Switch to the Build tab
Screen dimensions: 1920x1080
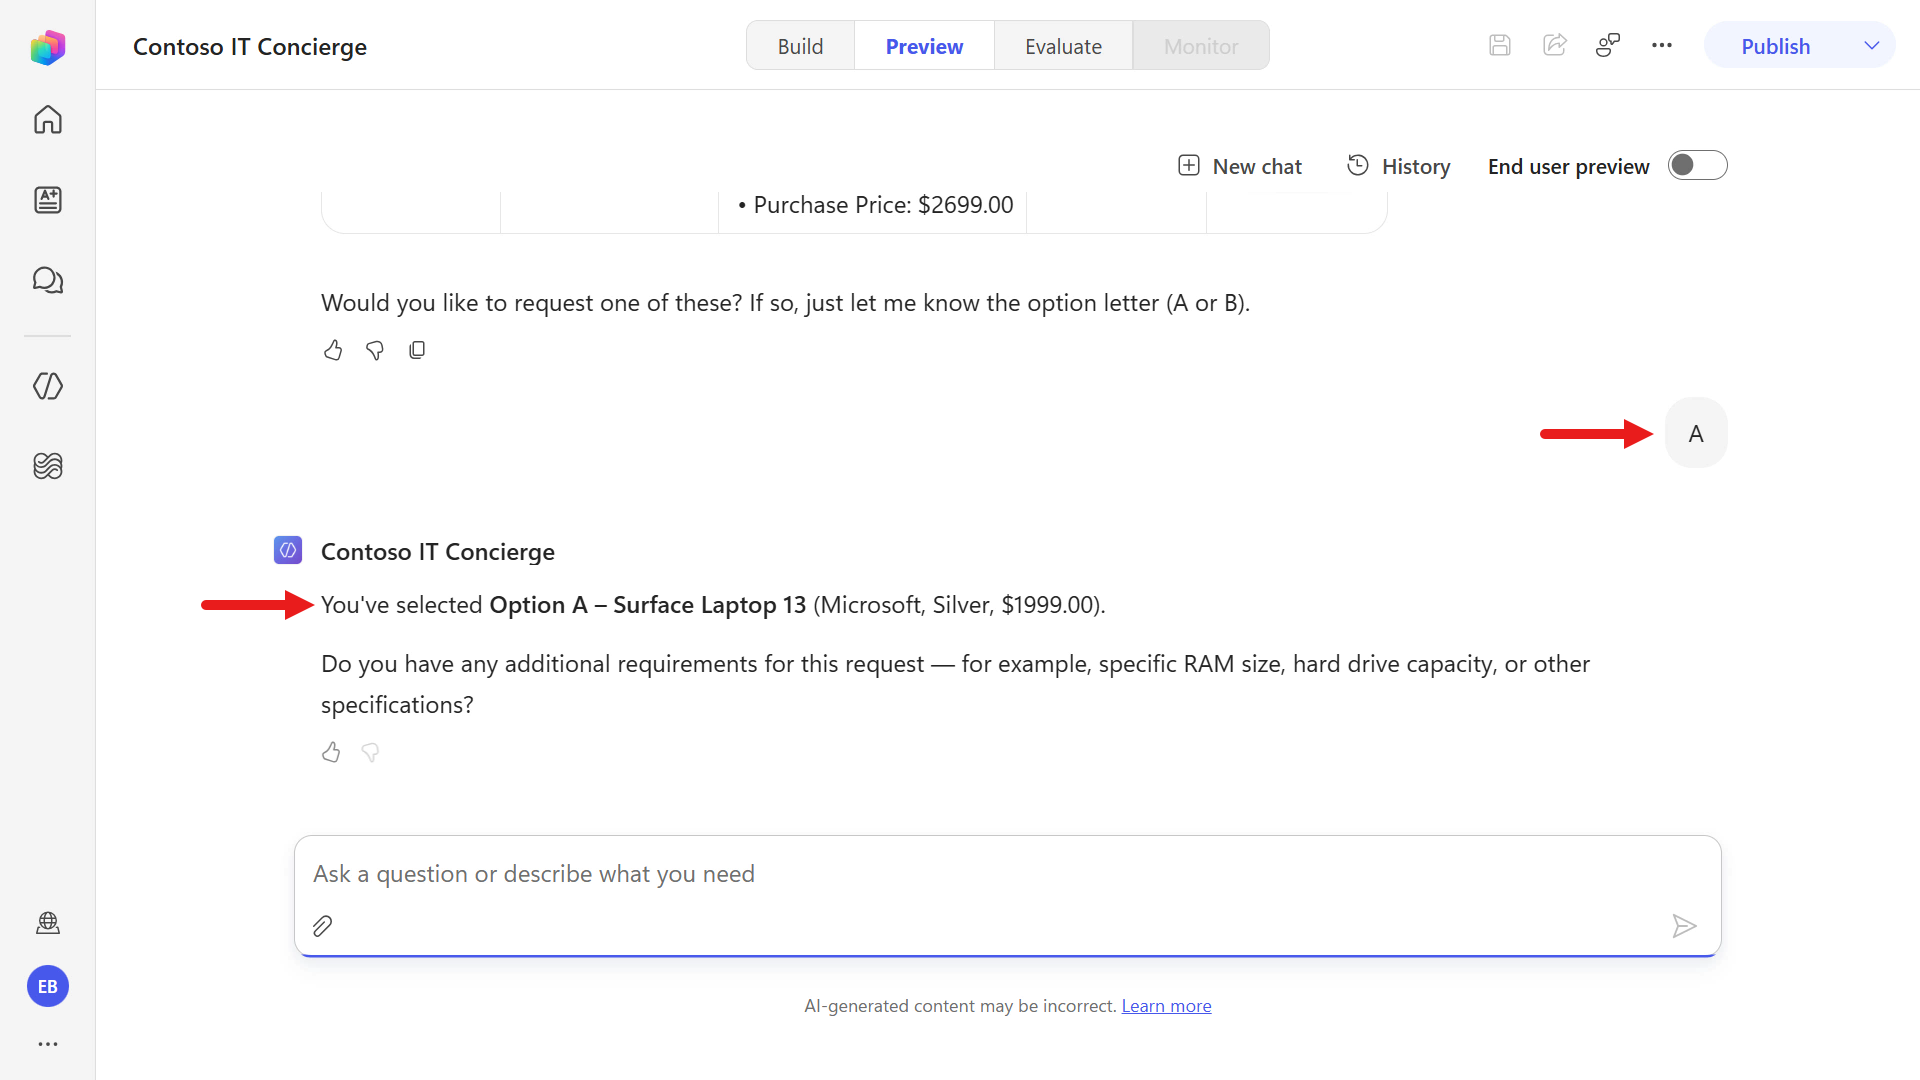800,46
